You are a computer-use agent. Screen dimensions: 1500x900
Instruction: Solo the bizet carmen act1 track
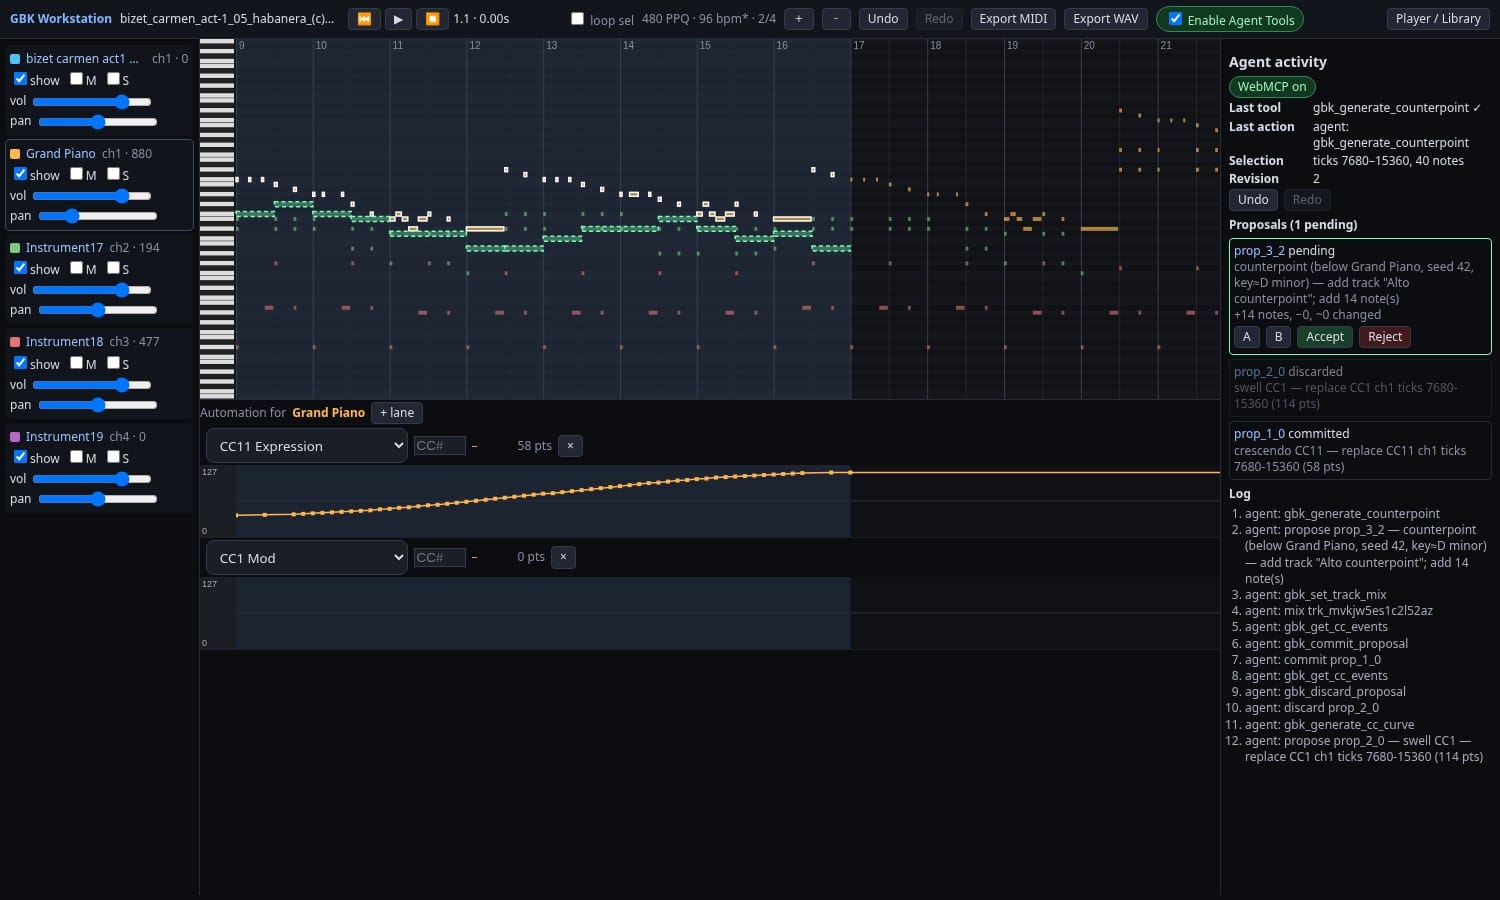(x=113, y=79)
